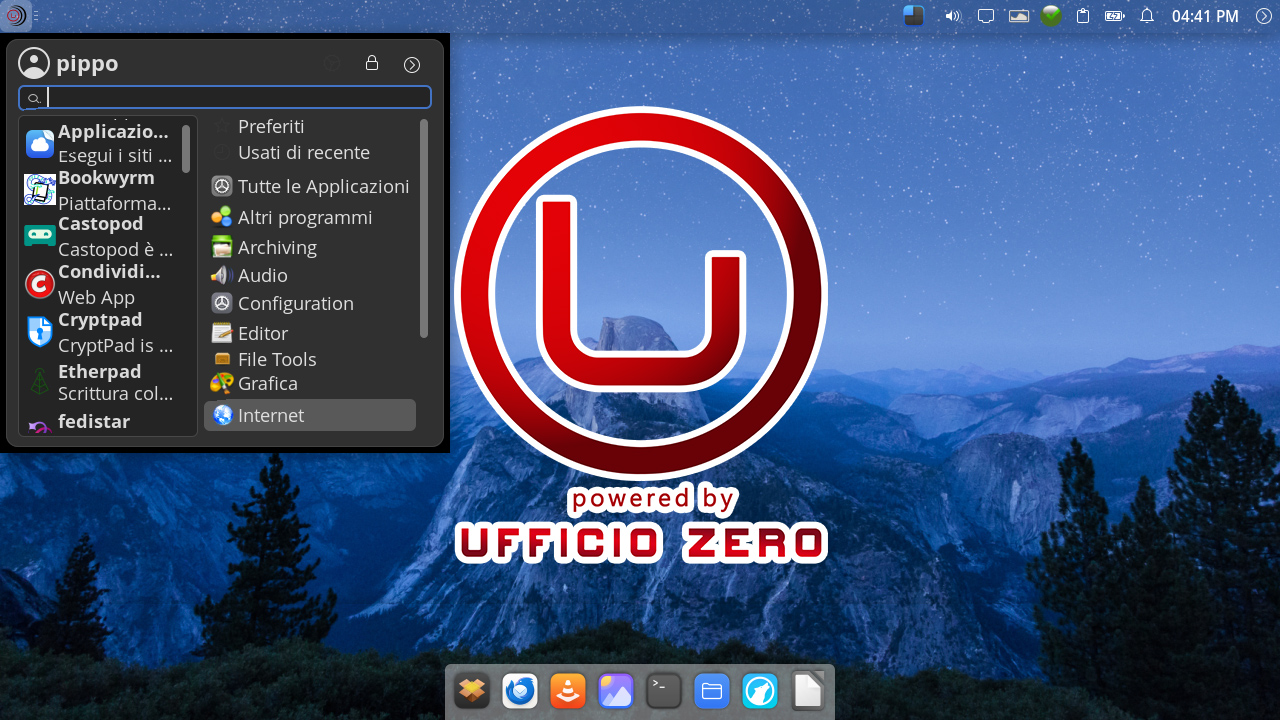This screenshot has width=1280, height=720.
Task: Select Tutte le Applicazioni category
Action: (x=310, y=187)
